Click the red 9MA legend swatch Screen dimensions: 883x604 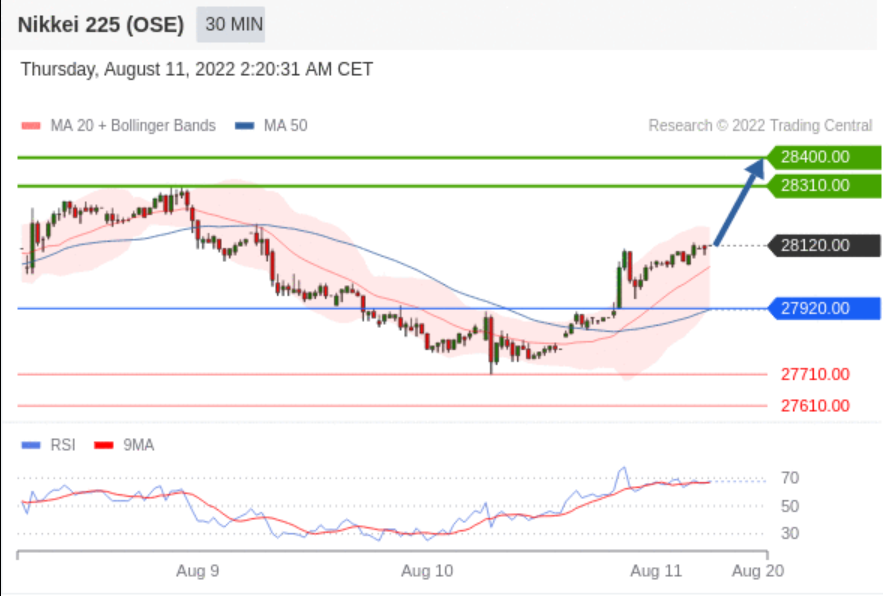pos(104,445)
